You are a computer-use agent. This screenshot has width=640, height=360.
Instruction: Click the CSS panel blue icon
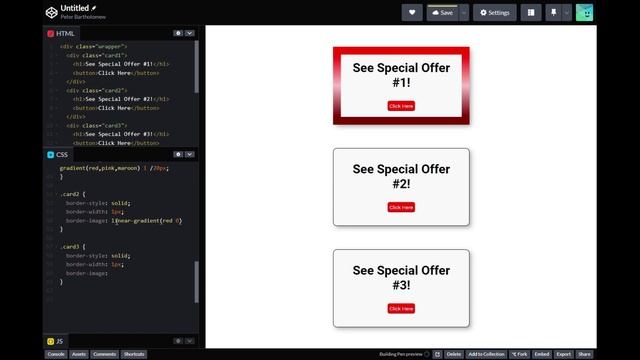click(51, 155)
